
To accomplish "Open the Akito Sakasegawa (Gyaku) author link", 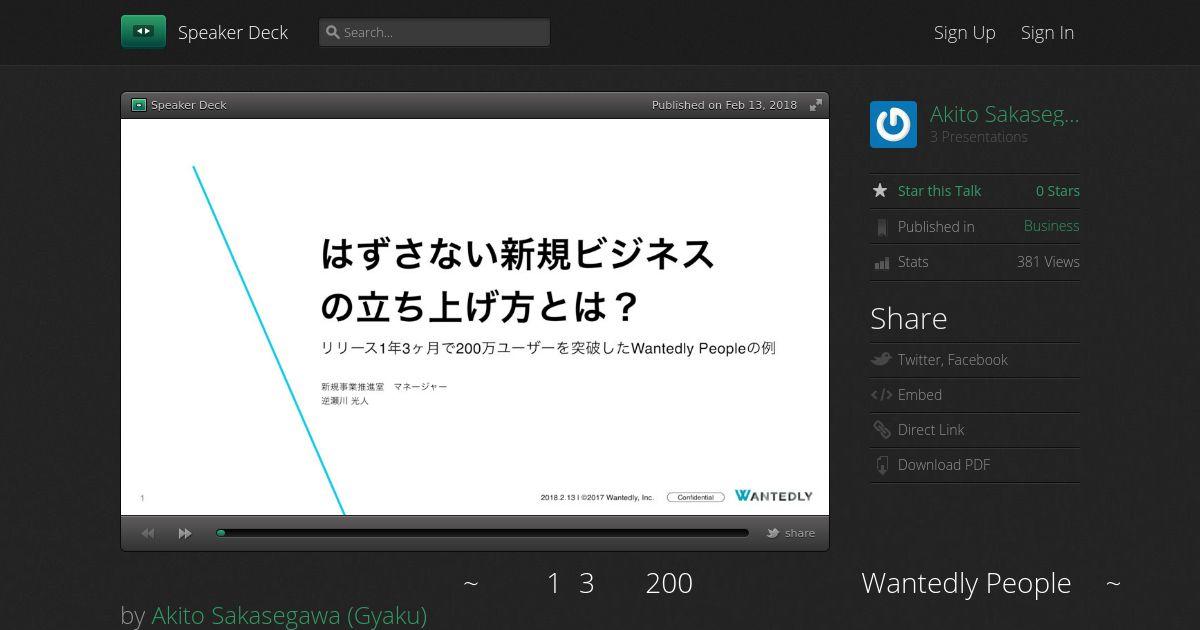I will (289, 615).
